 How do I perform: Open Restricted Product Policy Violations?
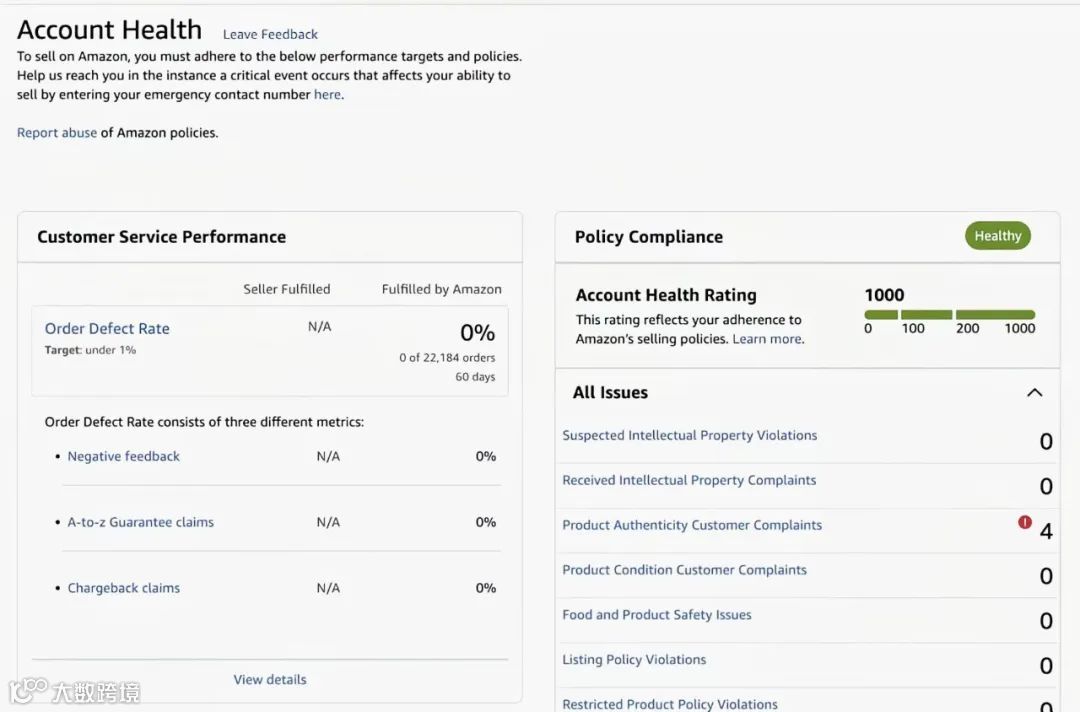670,704
